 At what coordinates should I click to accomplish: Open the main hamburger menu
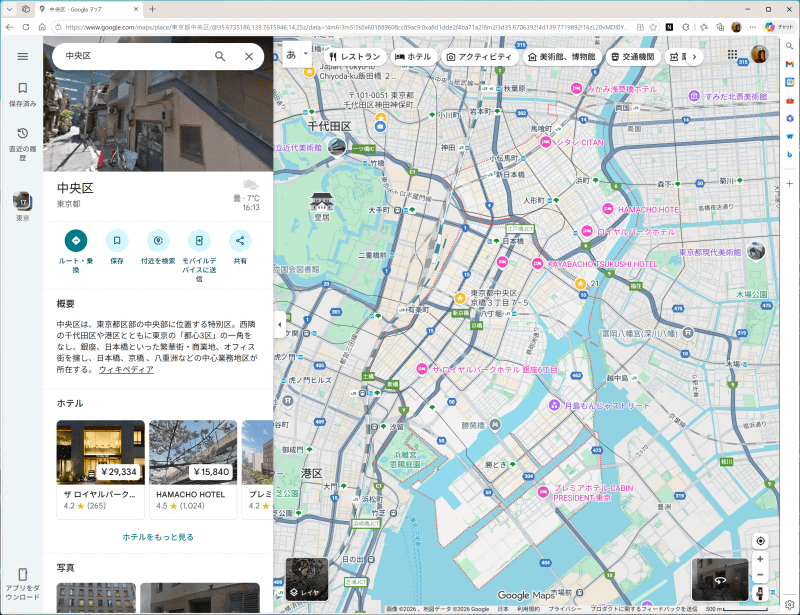[x=22, y=56]
